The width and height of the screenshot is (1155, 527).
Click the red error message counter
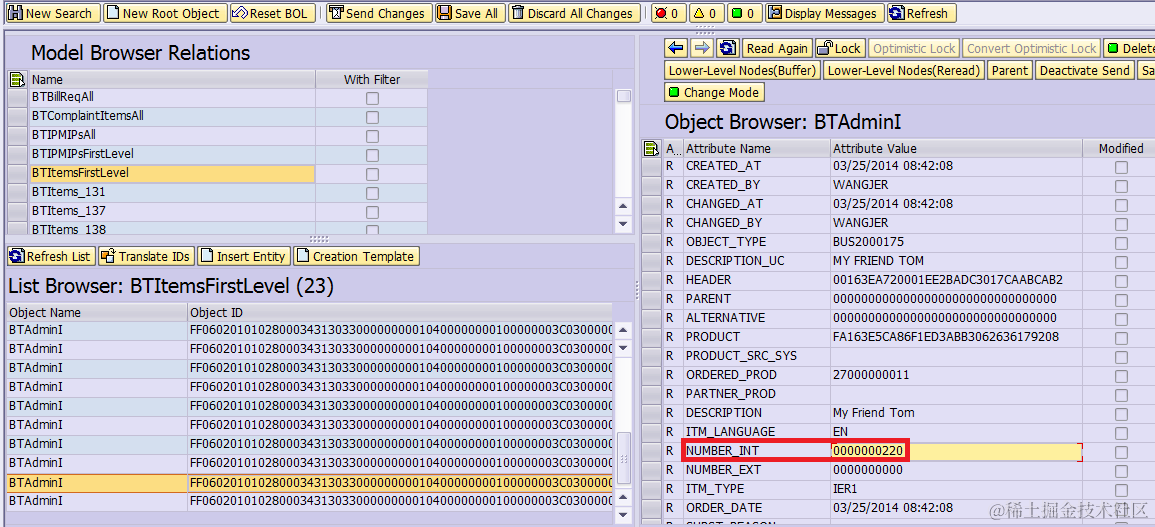coord(670,13)
